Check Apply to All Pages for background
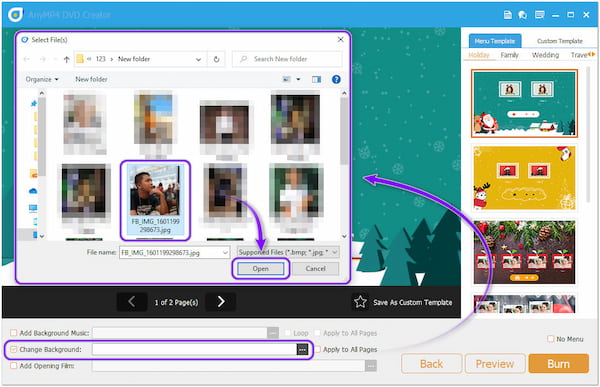The height and width of the screenshot is (387, 600). [317, 349]
